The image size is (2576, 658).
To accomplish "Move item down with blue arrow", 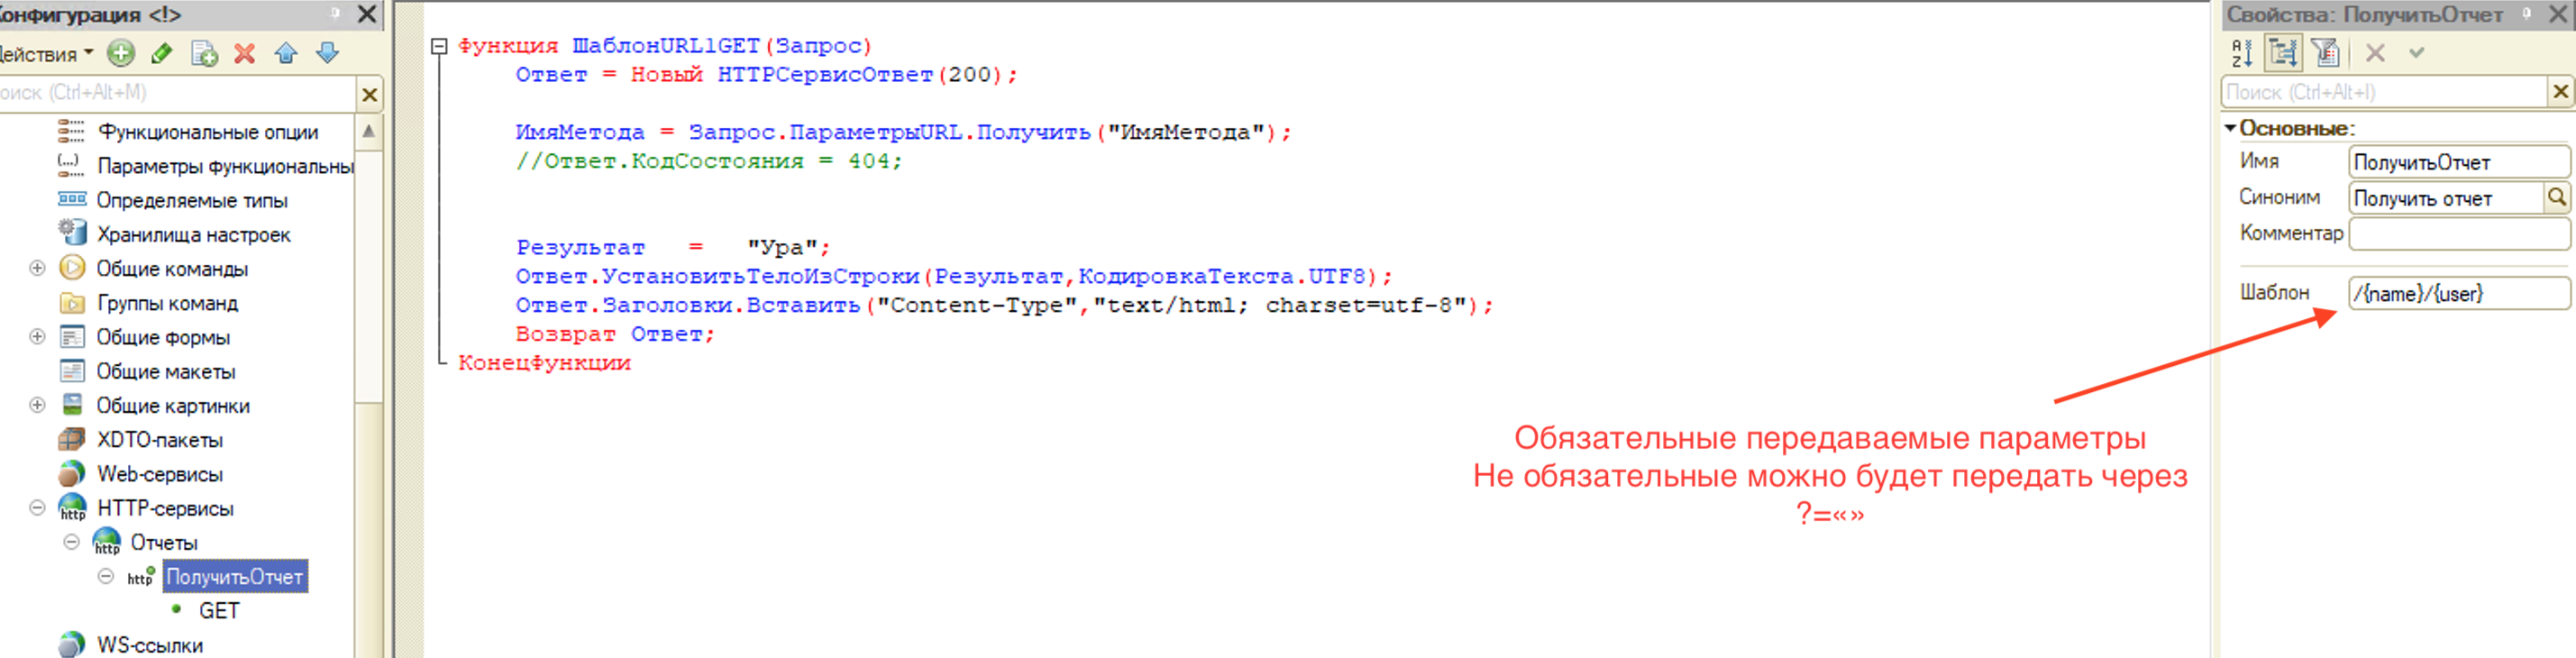I will [x=327, y=53].
